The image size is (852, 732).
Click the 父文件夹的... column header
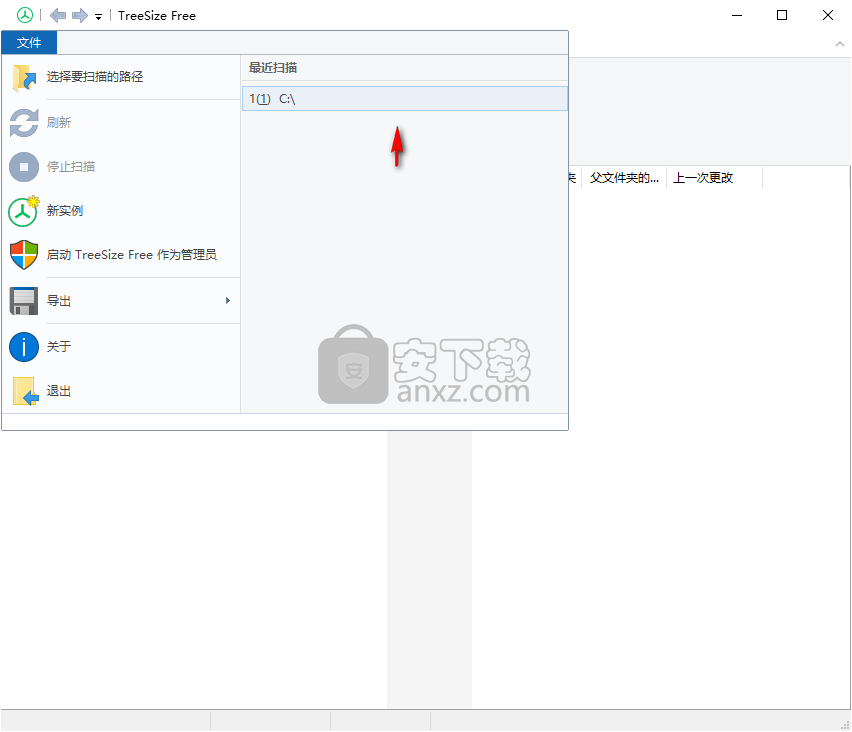(624, 178)
